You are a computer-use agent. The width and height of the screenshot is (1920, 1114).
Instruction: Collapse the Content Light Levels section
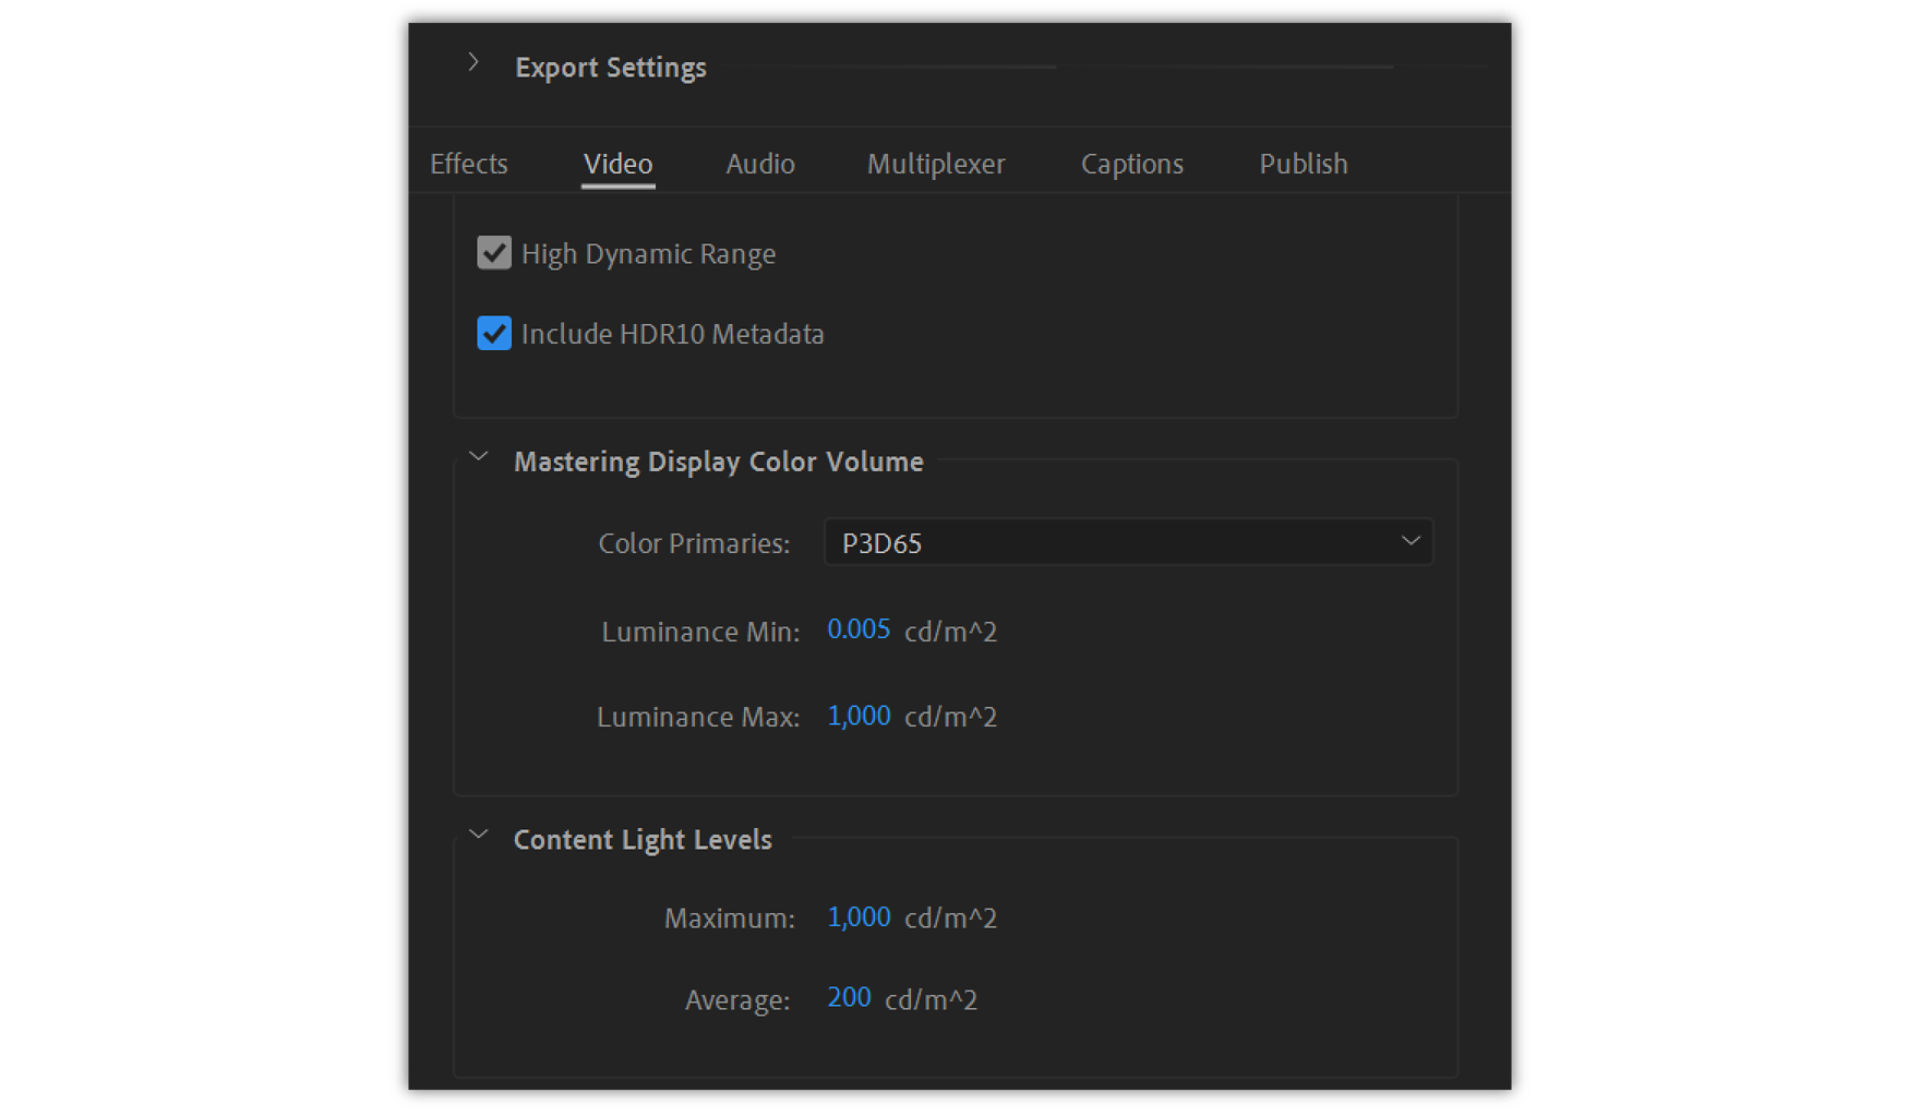(478, 833)
